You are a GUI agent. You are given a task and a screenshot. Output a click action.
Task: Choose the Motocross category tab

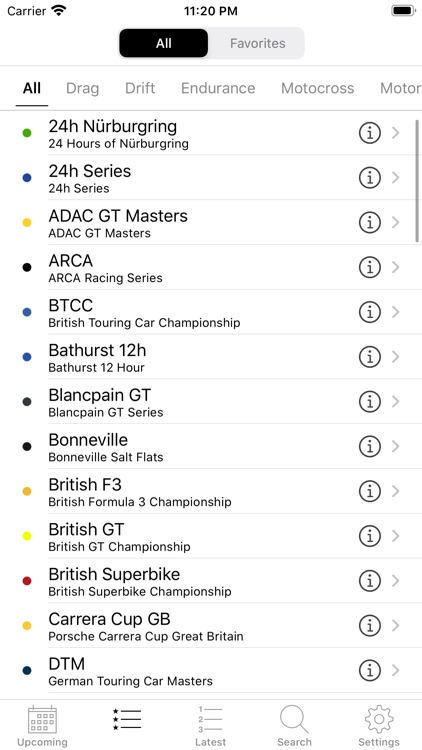(318, 88)
